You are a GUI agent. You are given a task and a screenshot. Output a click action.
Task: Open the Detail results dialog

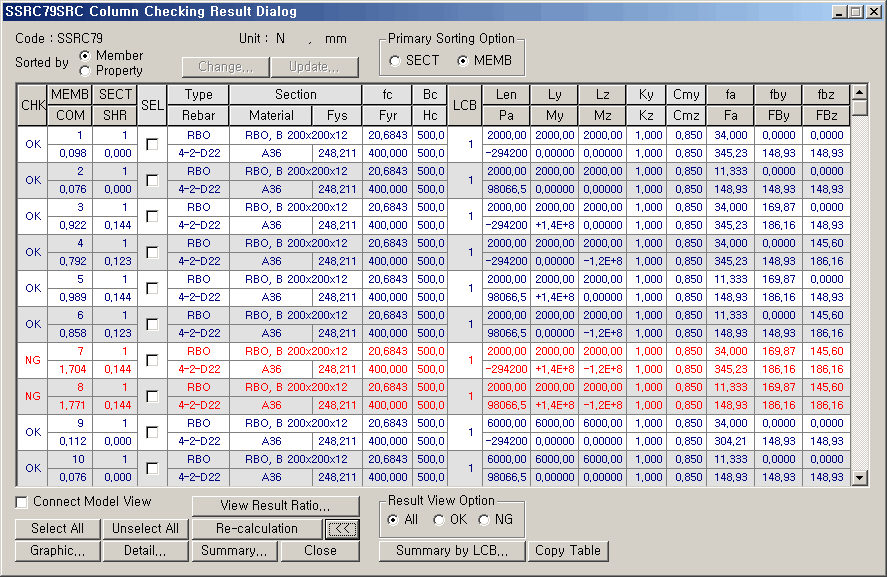(x=145, y=551)
